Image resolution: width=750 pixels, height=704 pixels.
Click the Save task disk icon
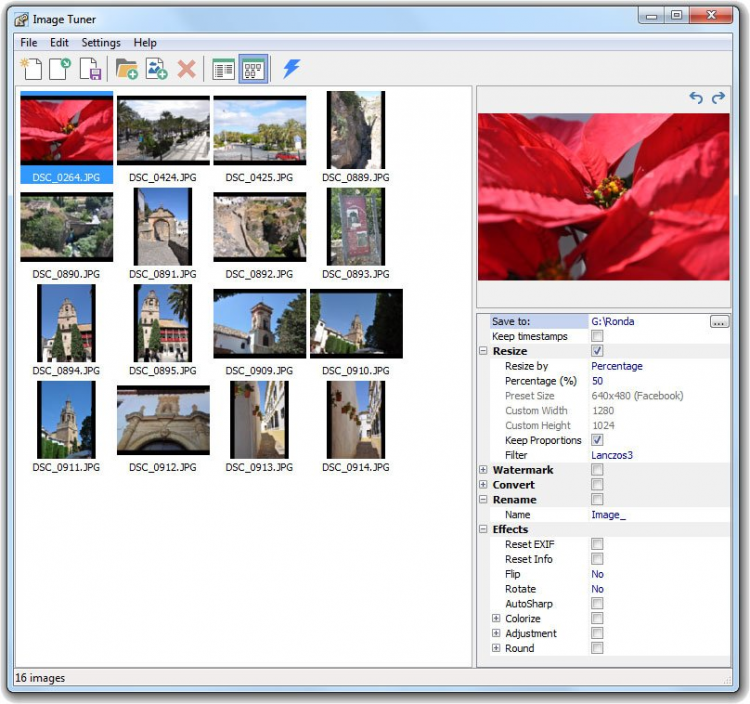click(90, 69)
